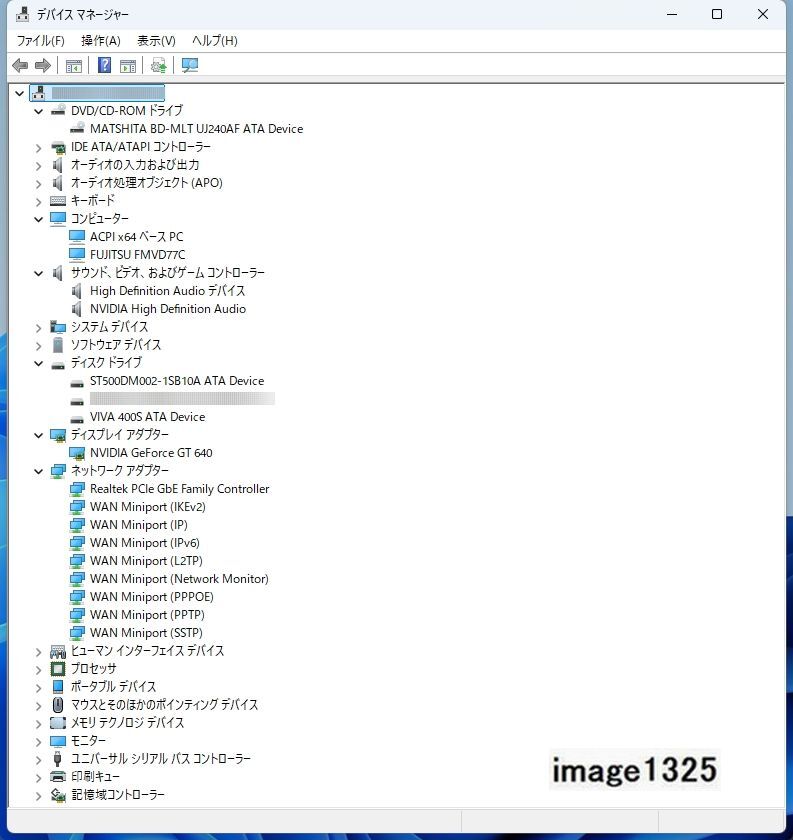This screenshot has width=793, height=840.
Task: Select Realtek PCIe GbE Family Controller
Action: point(179,489)
